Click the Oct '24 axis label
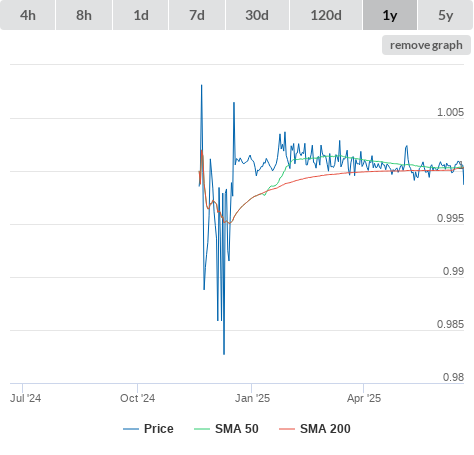 [137, 398]
